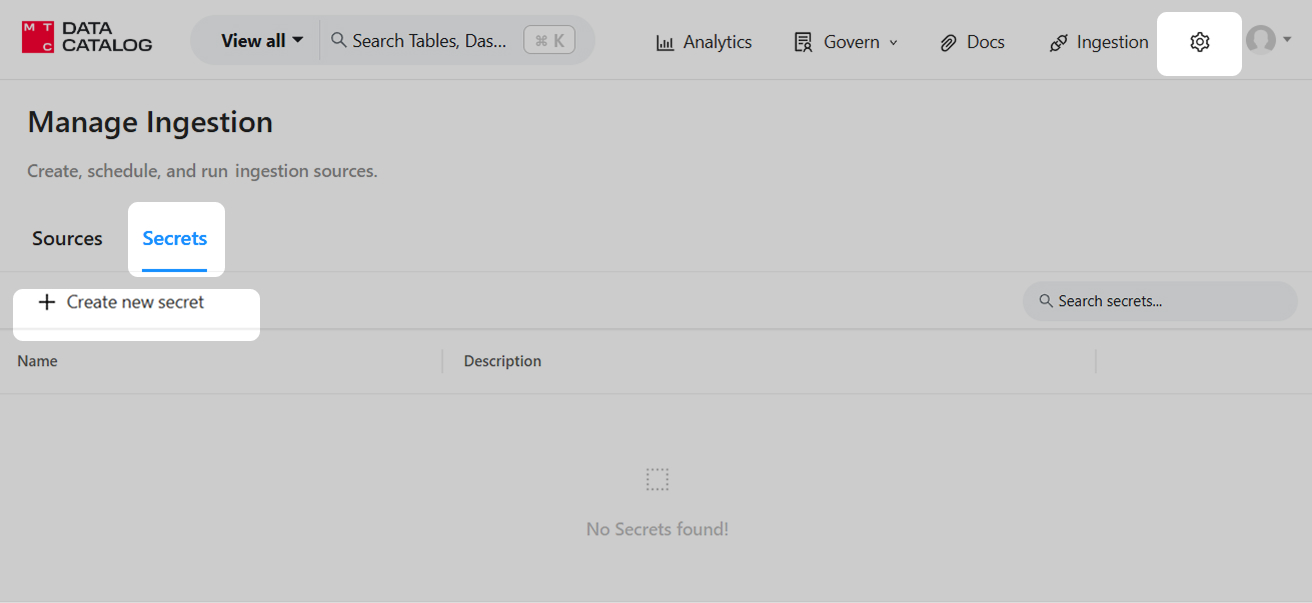
Task: Click the magnifier icon in global search
Action: point(339,40)
